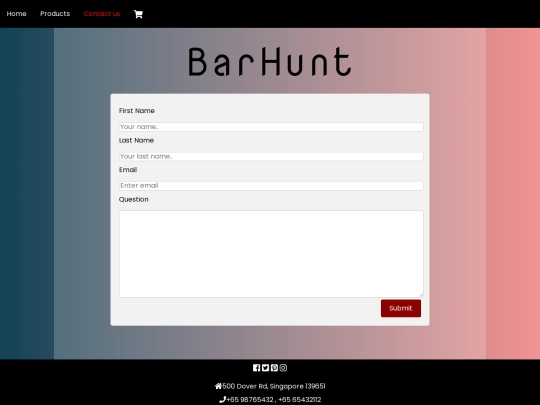Open the Instagram social icon
The height and width of the screenshot is (405, 540).
pos(283,368)
